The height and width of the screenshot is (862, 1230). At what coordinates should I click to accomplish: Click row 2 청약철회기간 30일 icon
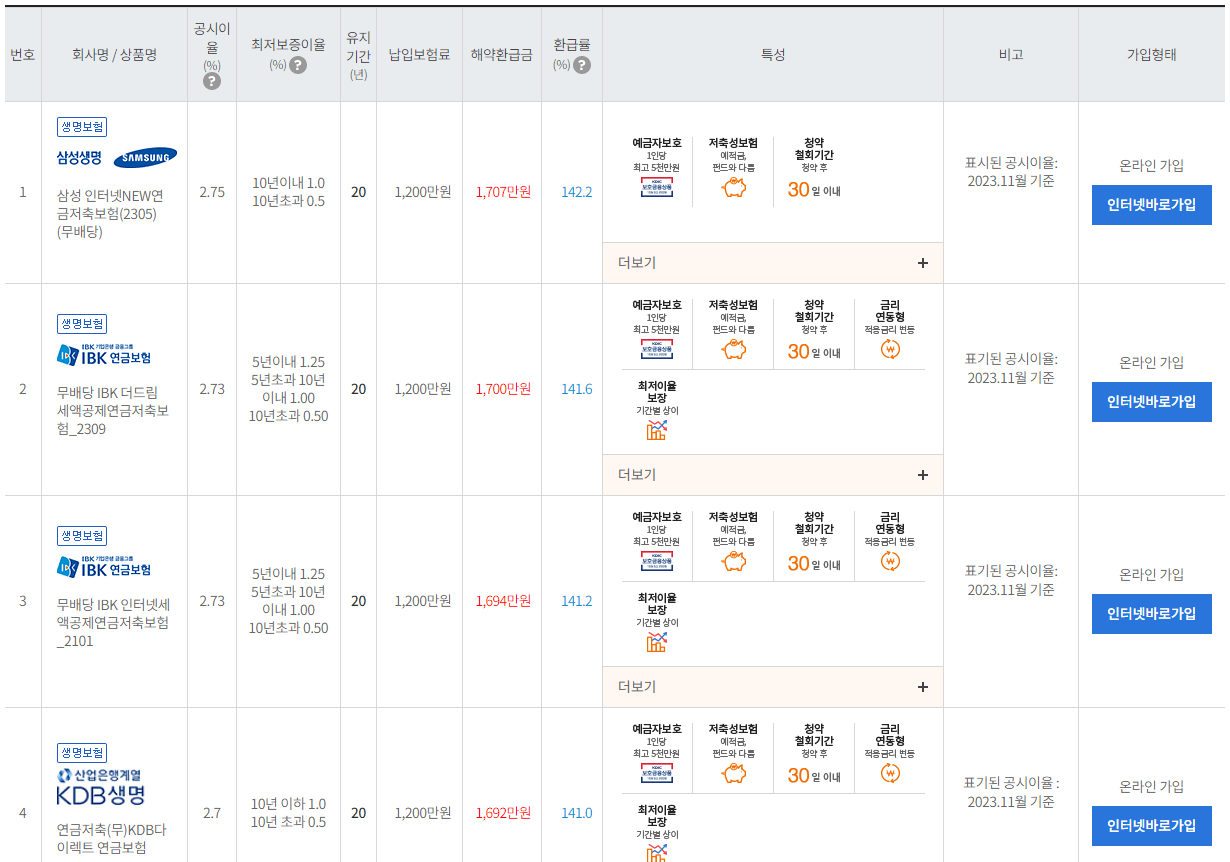[x=814, y=350]
